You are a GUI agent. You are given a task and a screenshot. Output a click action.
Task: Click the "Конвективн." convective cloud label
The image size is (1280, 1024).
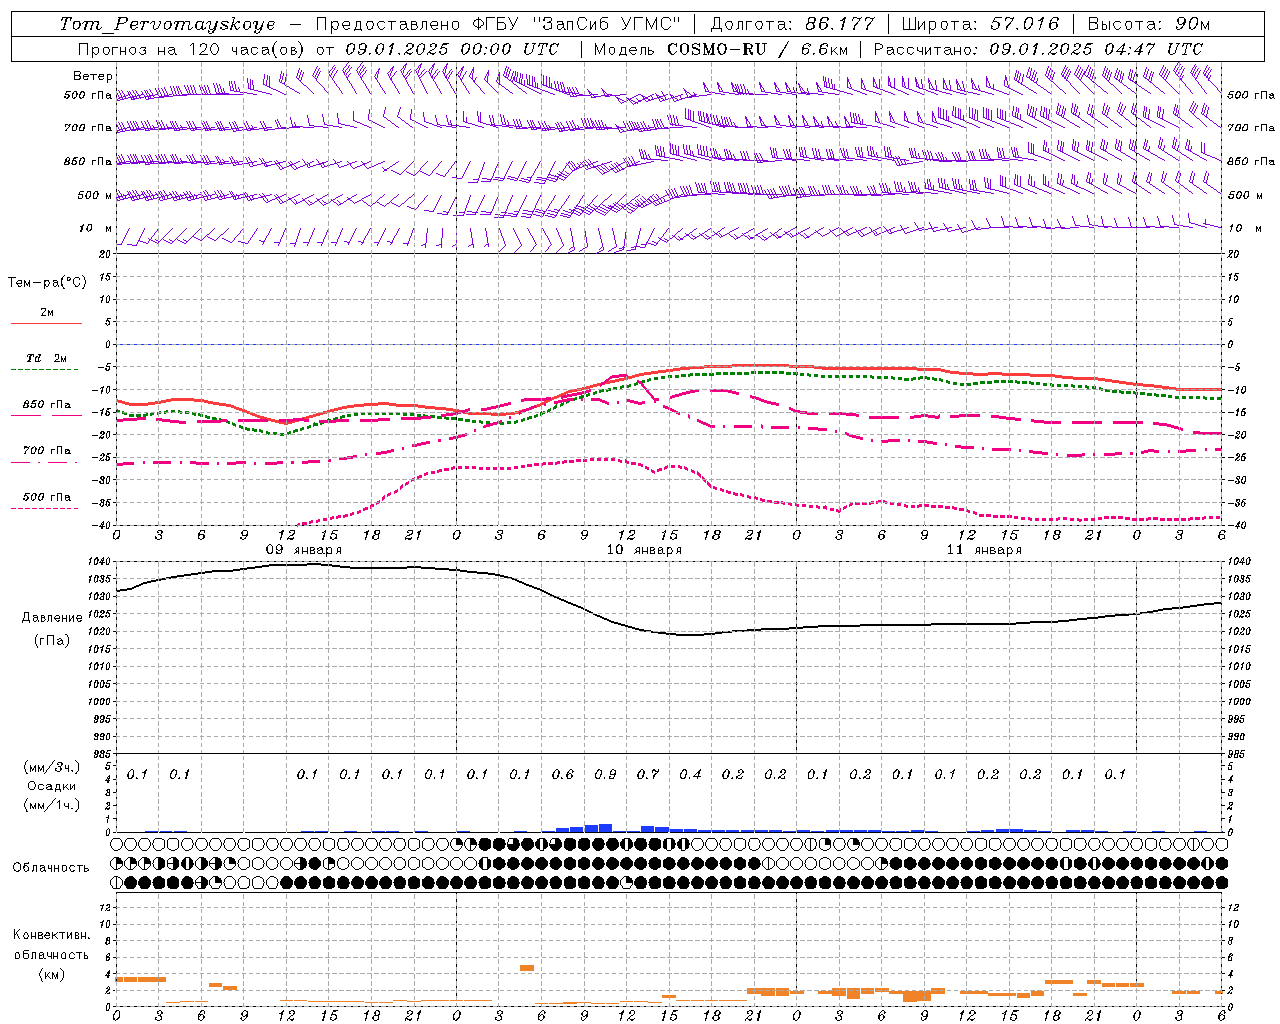pos(52,935)
